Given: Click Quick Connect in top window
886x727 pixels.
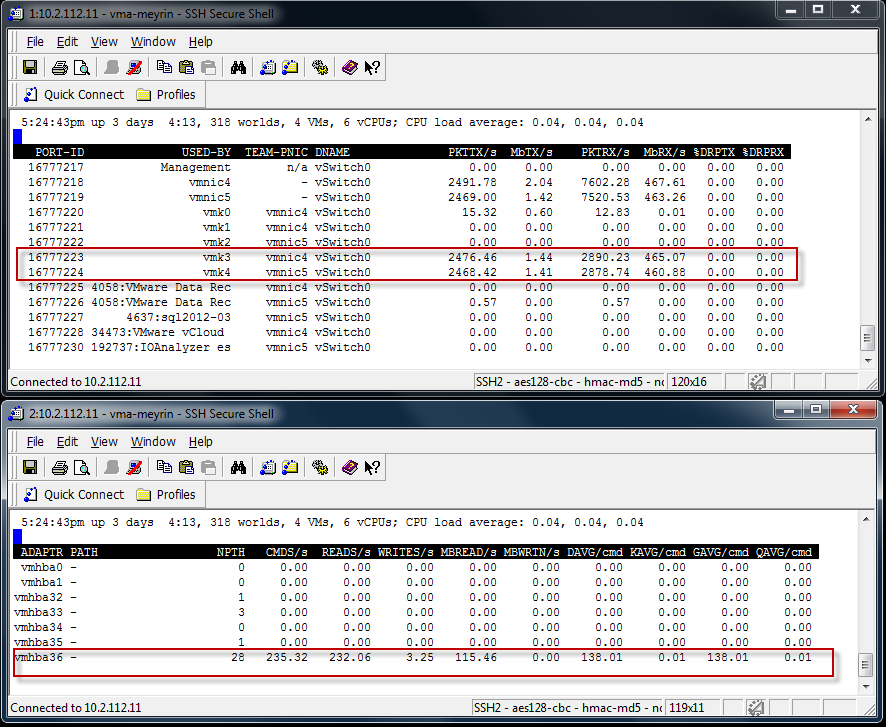Looking at the screenshot, I should 73,95.
